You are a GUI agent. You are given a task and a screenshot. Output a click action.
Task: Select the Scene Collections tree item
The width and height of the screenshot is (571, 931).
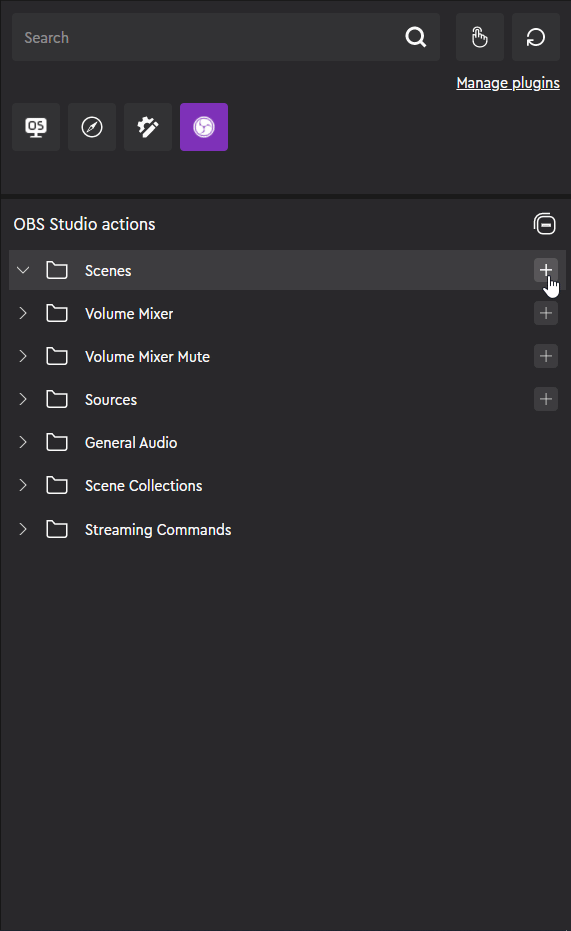tap(287, 486)
